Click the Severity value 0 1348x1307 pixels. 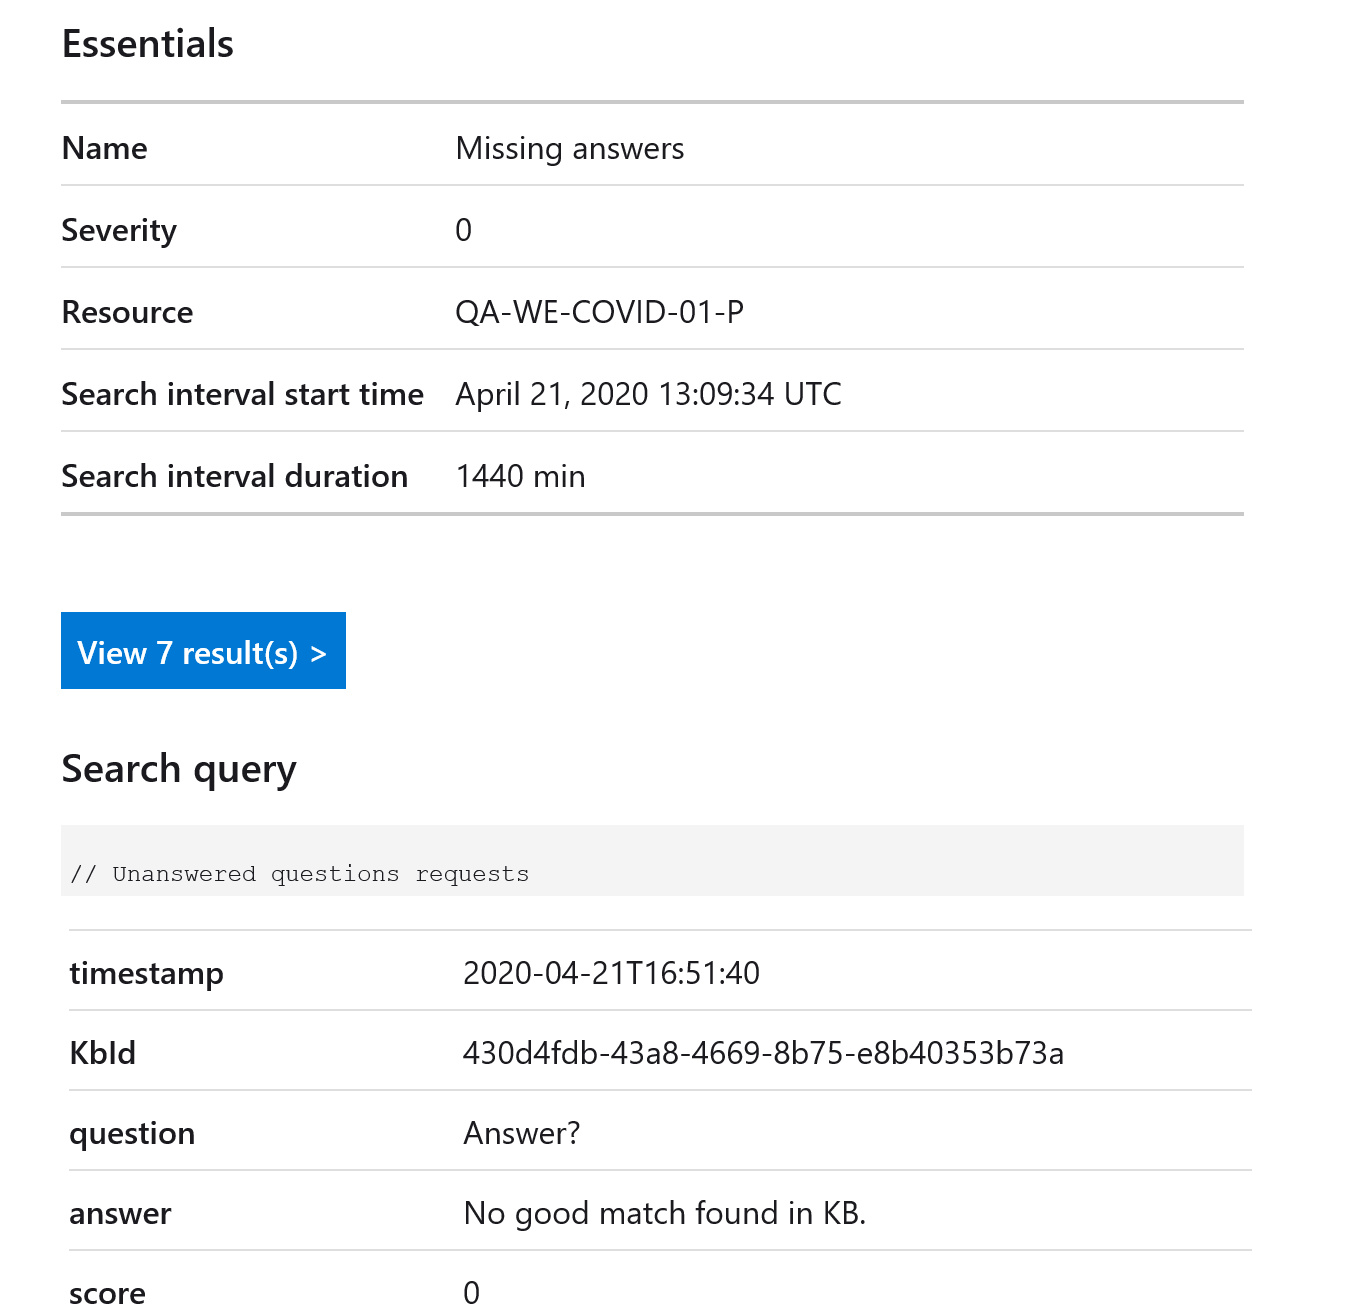[x=463, y=230]
